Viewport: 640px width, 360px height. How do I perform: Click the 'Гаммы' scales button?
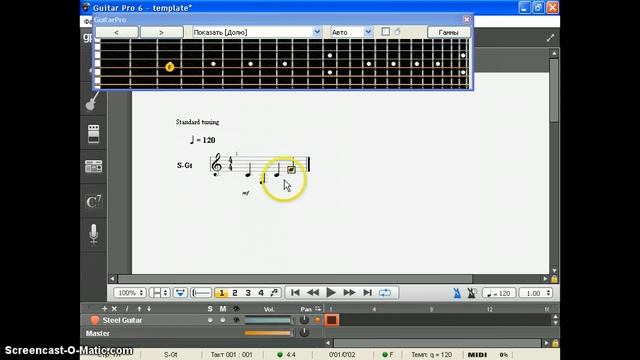(x=449, y=32)
